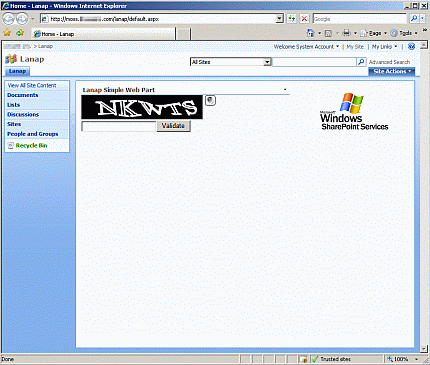The image size is (430, 365).
Task: Open the My Links dropdown menu
Action: pyautogui.click(x=384, y=47)
